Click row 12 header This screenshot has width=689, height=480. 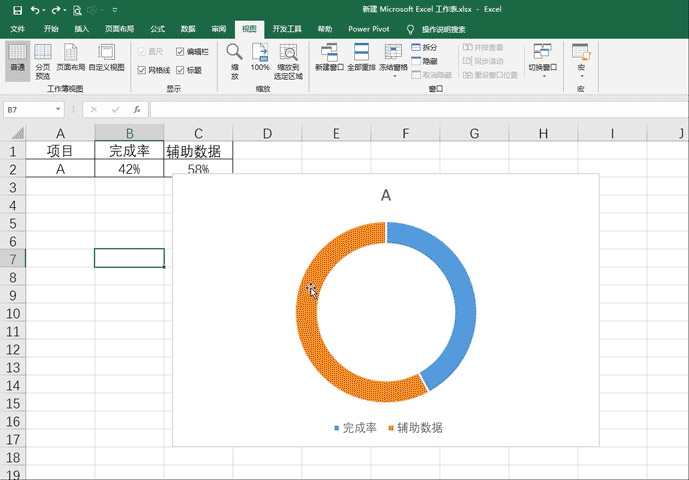[x=13, y=349]
